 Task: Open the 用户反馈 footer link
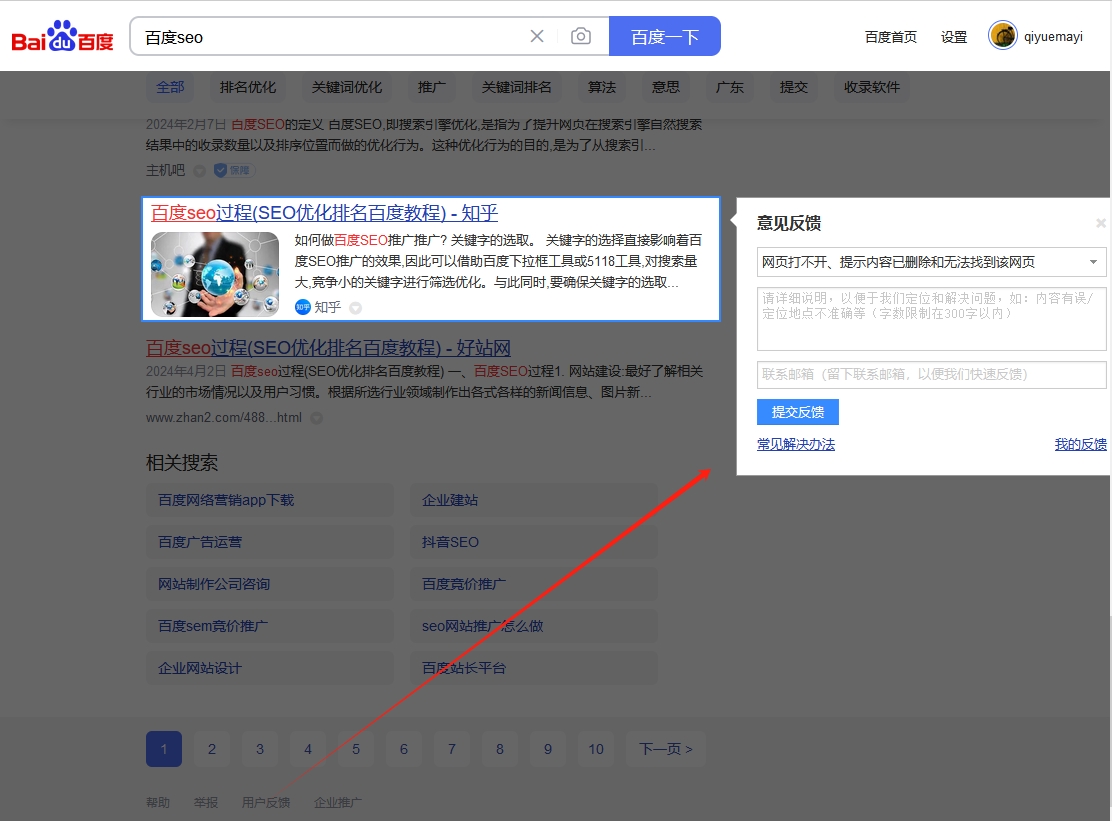(x=266, y=803)
